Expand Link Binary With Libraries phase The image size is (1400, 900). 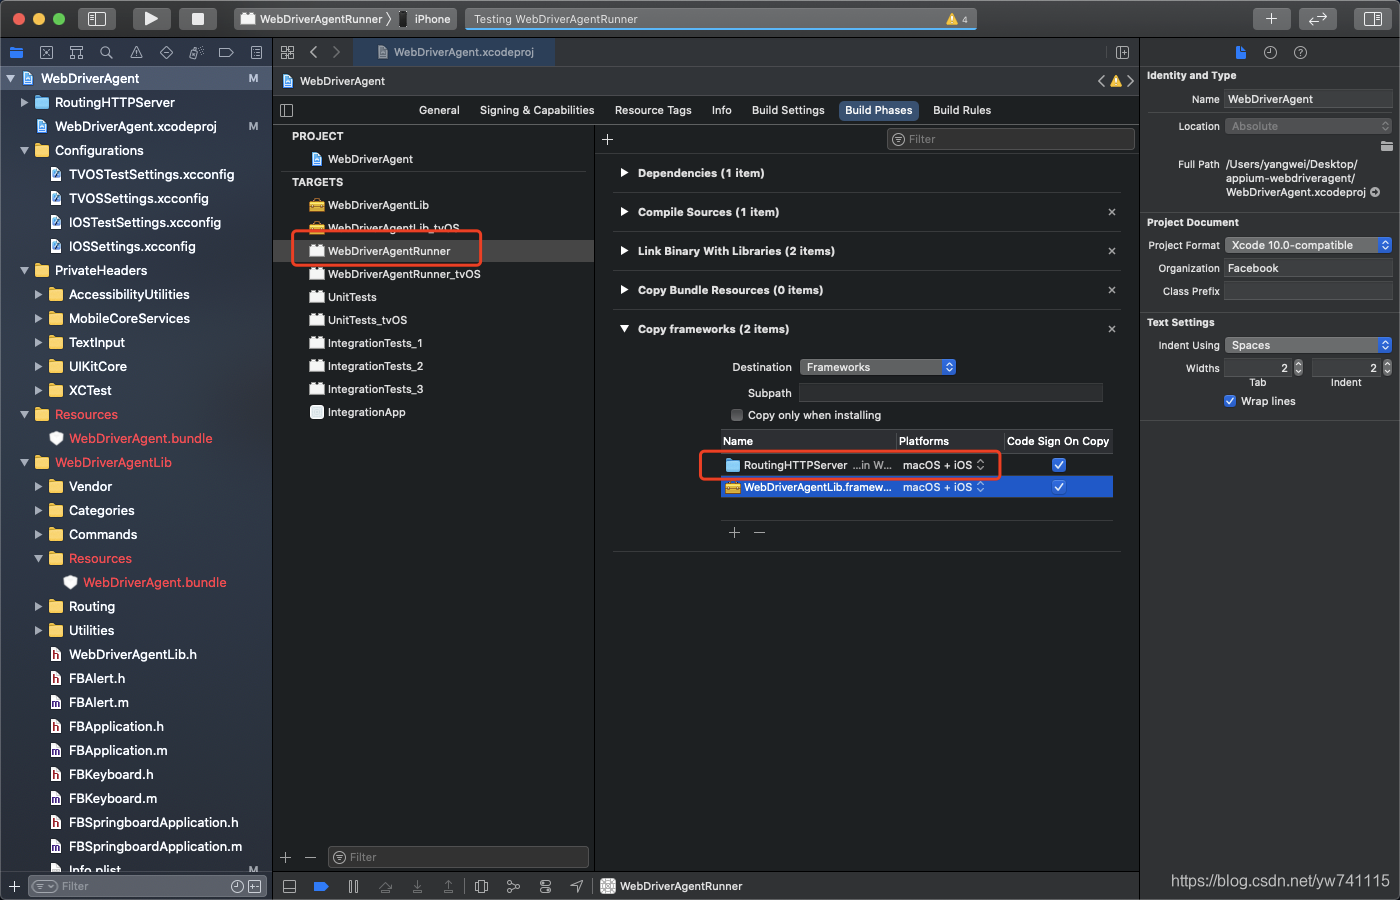624,251
